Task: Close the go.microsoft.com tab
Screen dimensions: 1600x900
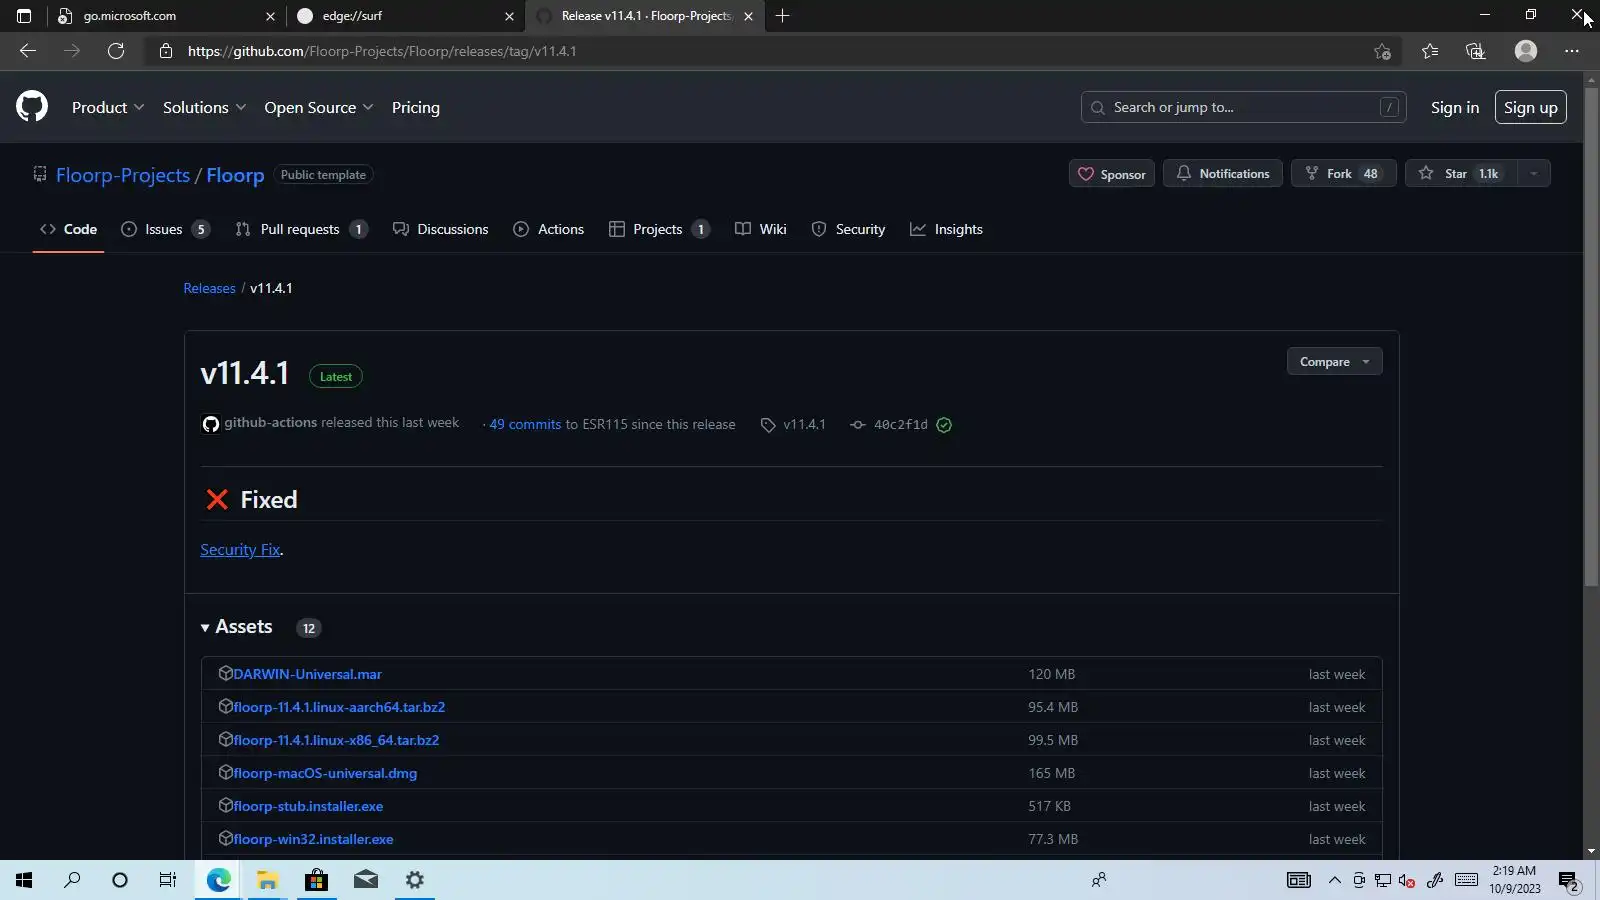Action: (x=270, y=16)
